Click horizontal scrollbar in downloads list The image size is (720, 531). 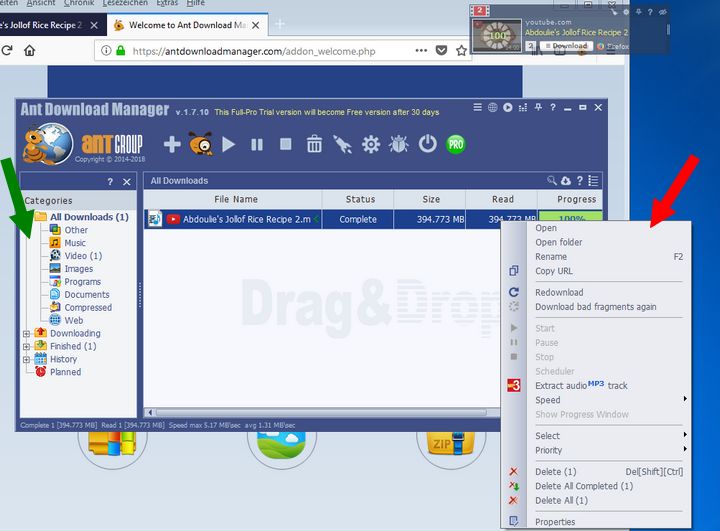(322, 412)
